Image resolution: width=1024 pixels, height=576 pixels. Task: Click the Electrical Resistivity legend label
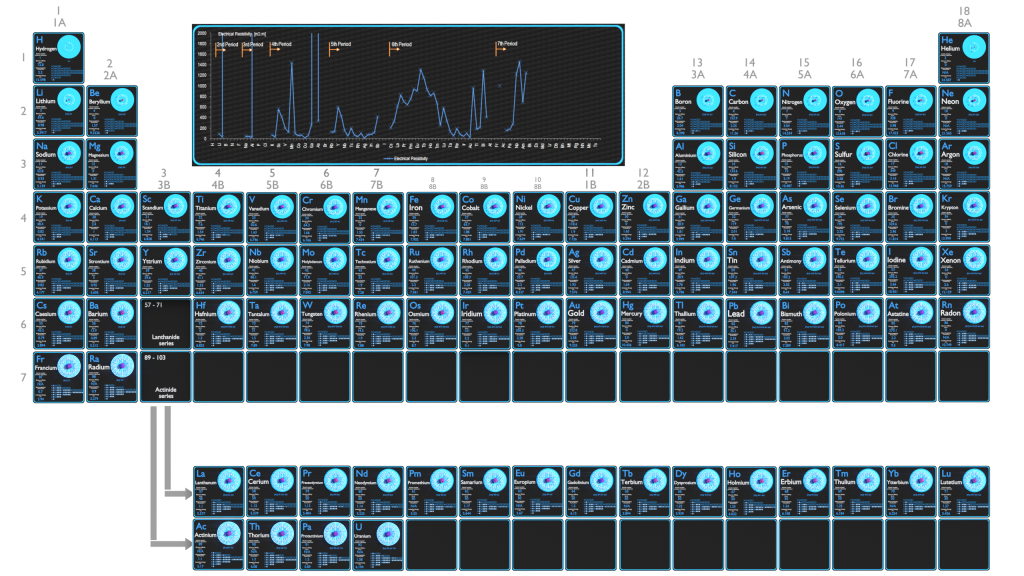(x=408, y=158)
